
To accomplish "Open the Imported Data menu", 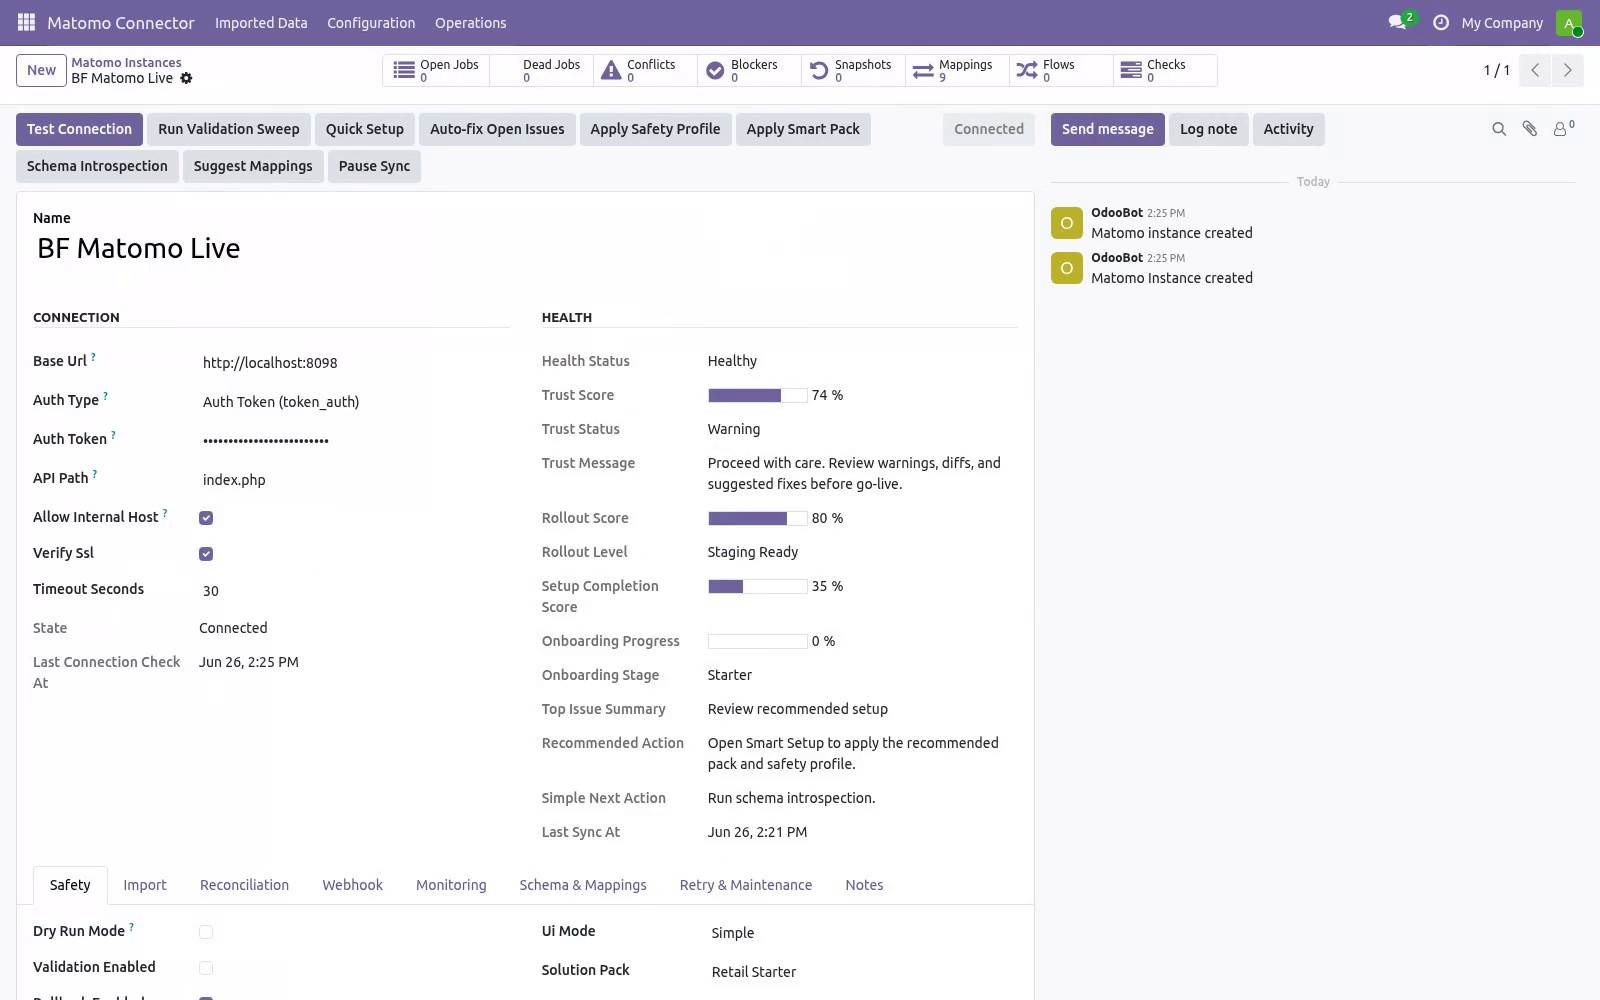I will (x=261, y=23).
